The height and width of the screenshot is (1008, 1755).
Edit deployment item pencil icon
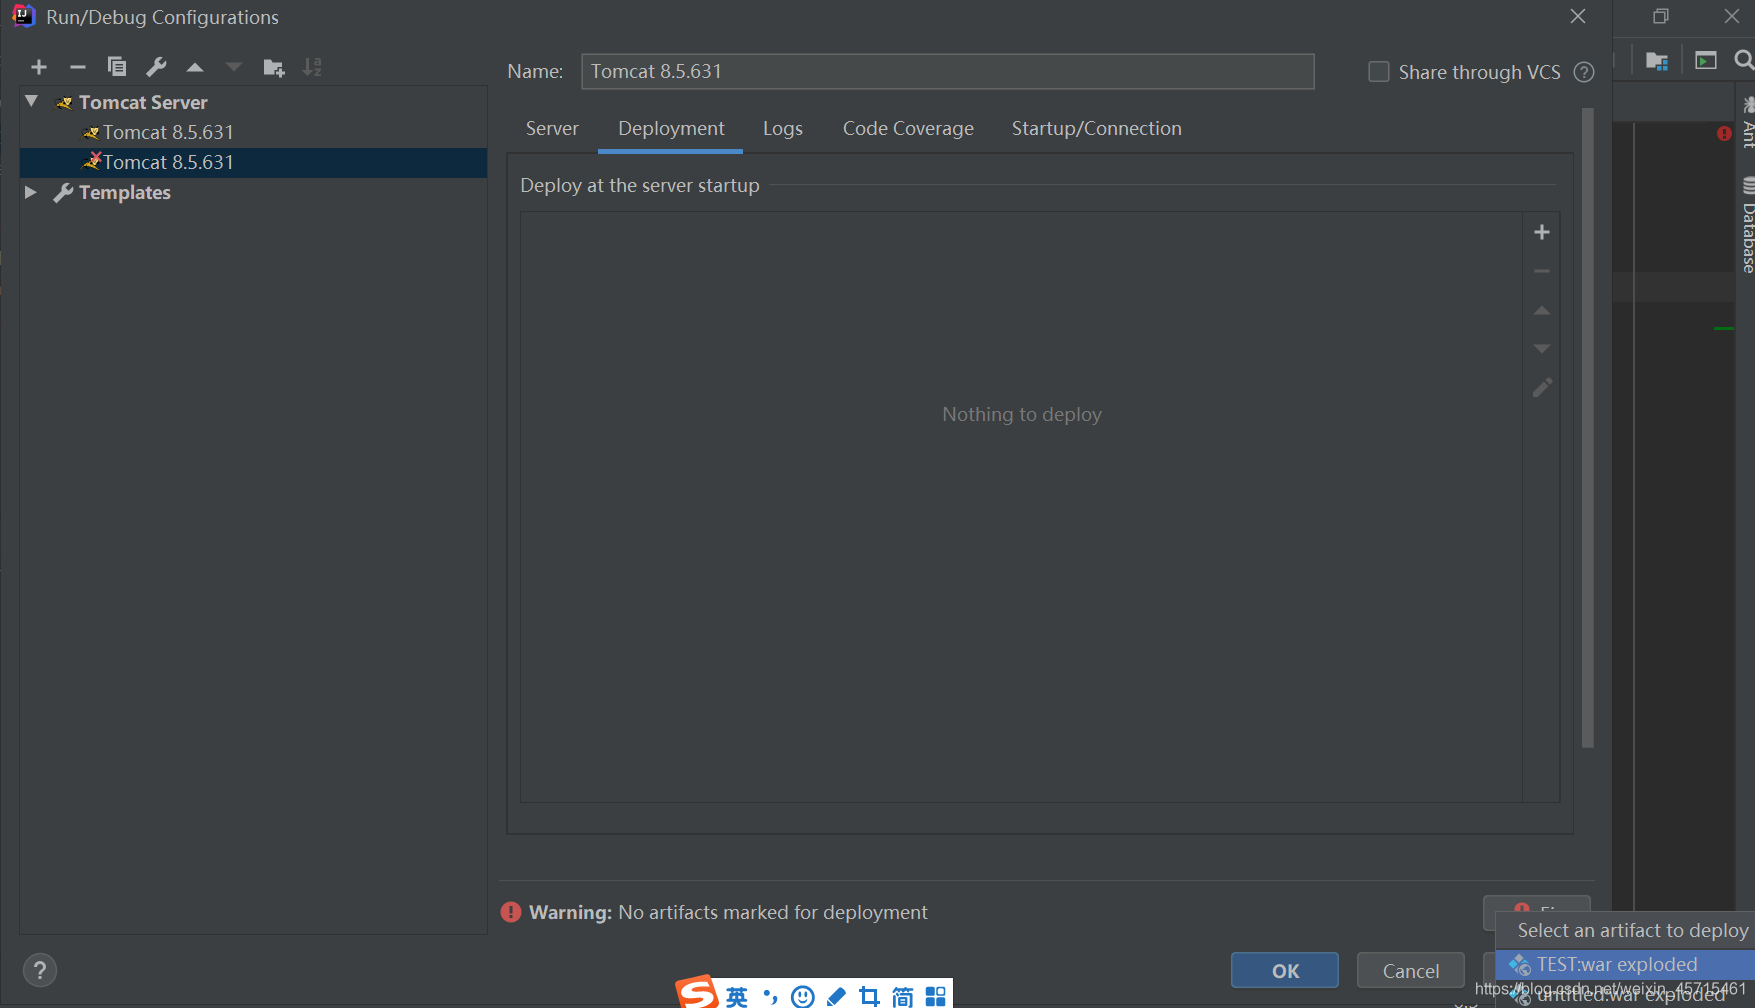click(x=1542, y=388)
